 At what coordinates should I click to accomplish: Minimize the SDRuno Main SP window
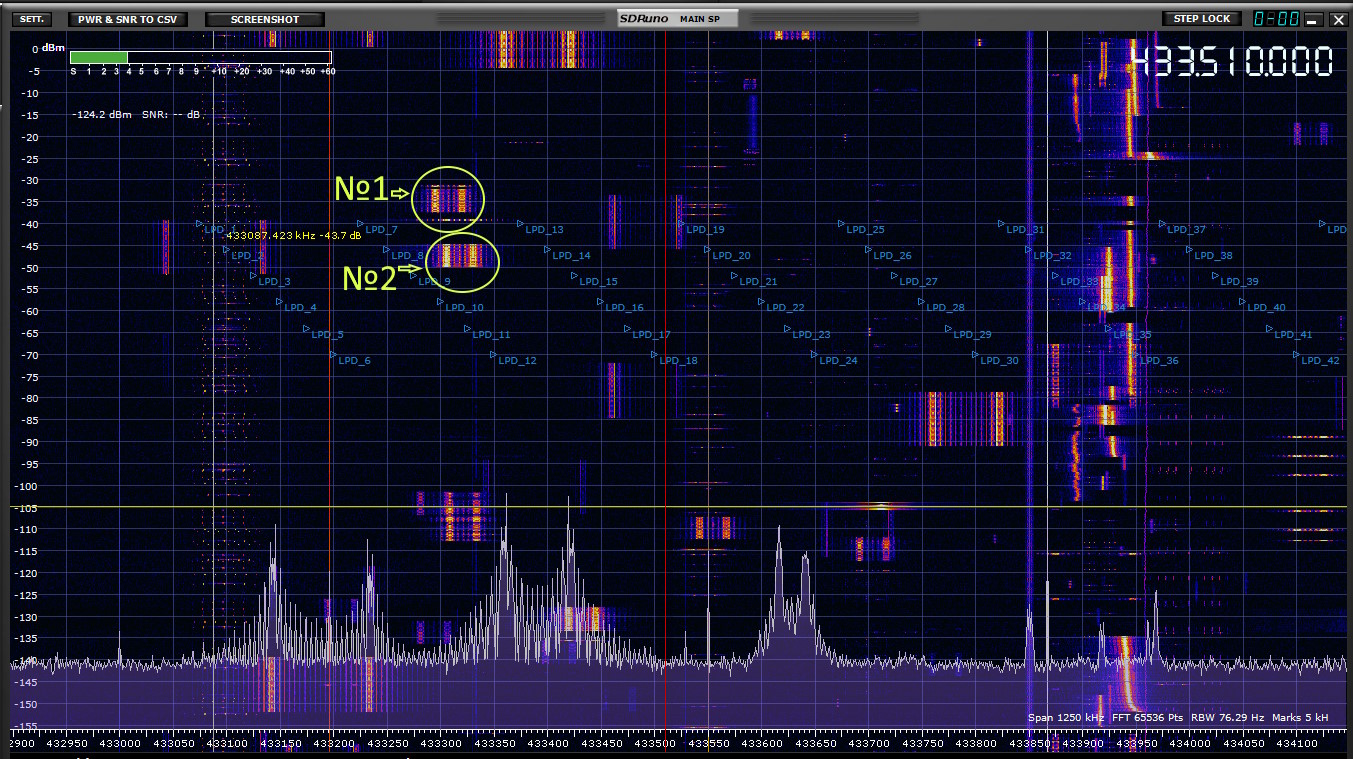click(1312, 20)
